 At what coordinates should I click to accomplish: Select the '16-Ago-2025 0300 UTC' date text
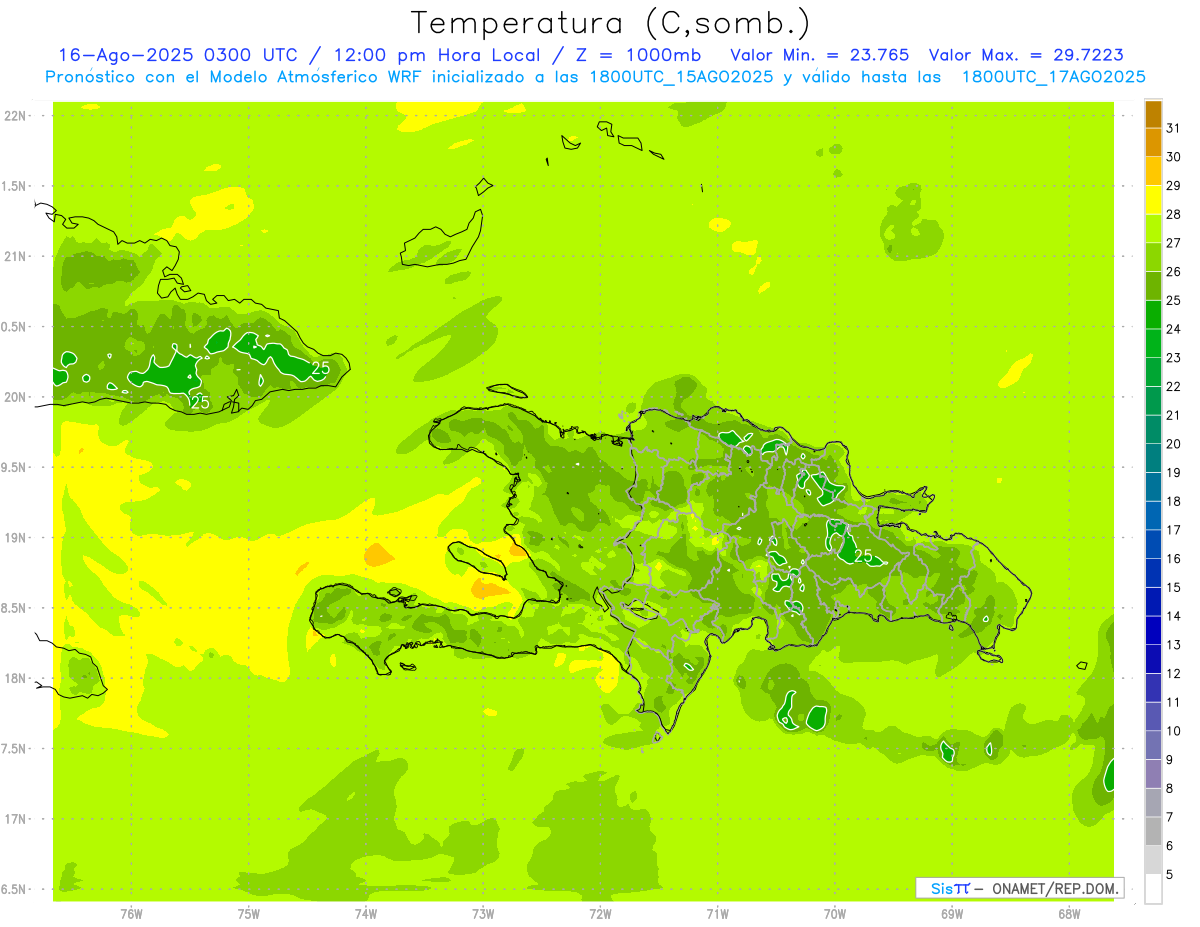coord(177,56)
